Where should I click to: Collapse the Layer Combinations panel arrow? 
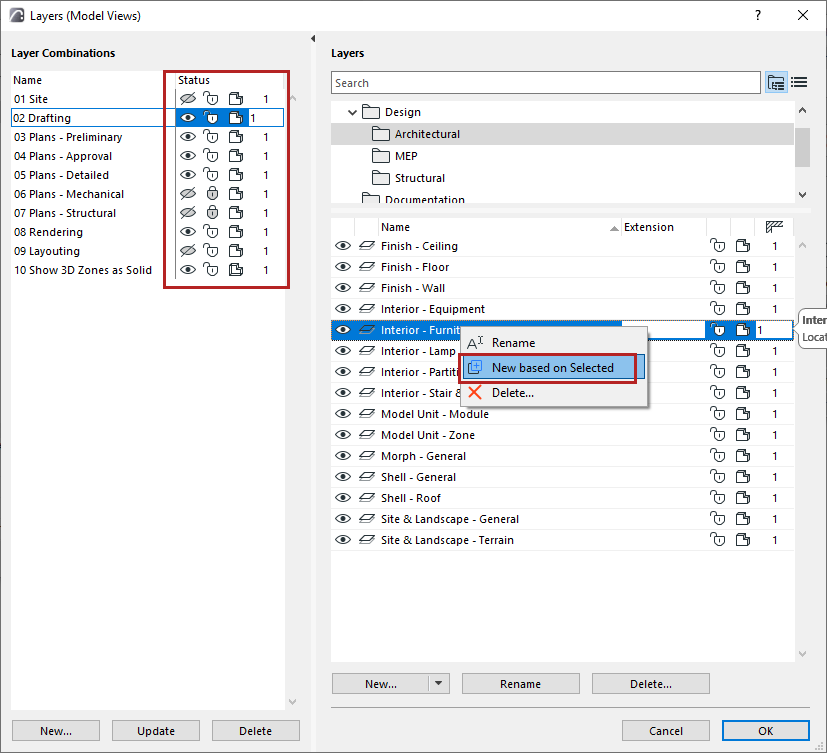tap(313, 38)
